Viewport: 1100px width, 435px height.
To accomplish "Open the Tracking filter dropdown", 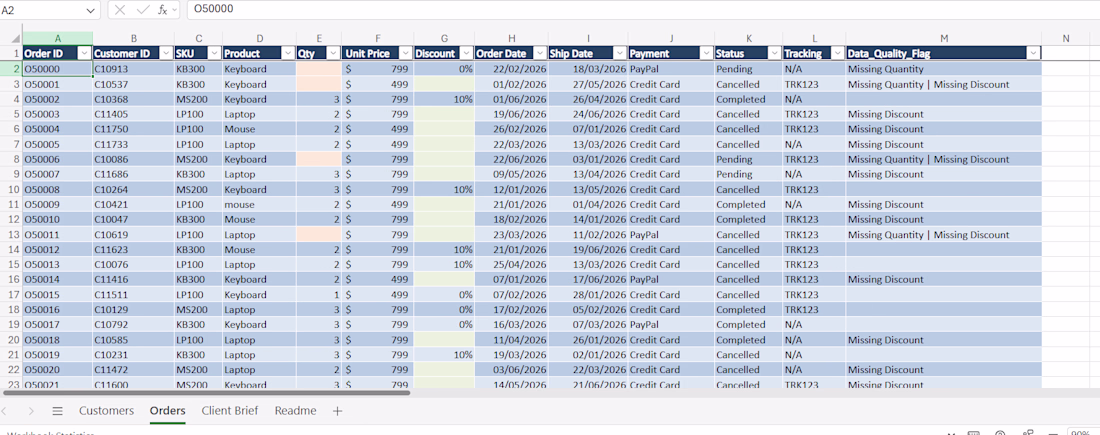I will point(837,53).
